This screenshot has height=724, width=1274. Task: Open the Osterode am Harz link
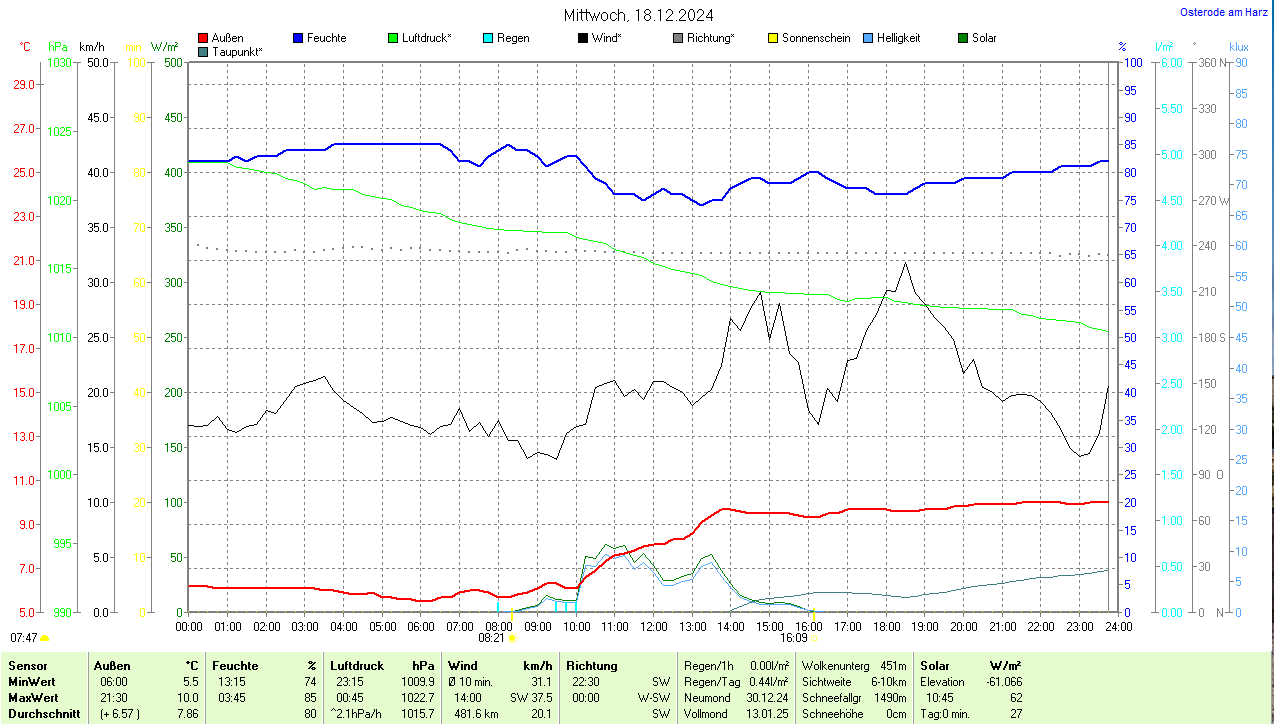[x=1223, y=12]
